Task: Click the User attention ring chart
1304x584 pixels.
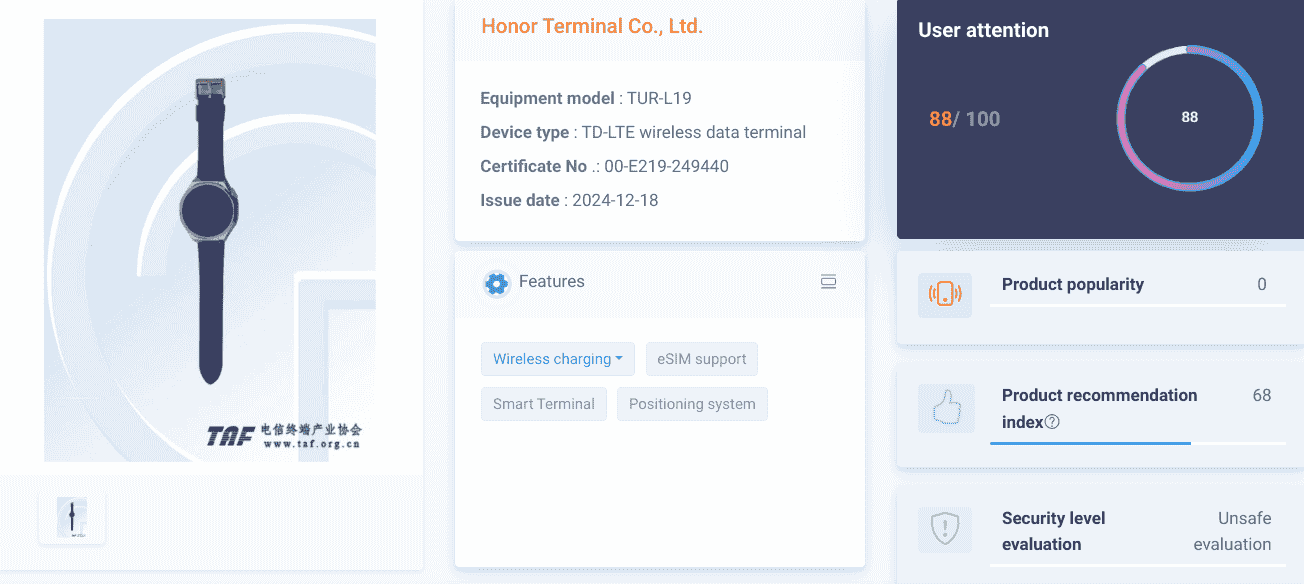Action: pyautogui.click(x=1189, y=118)
